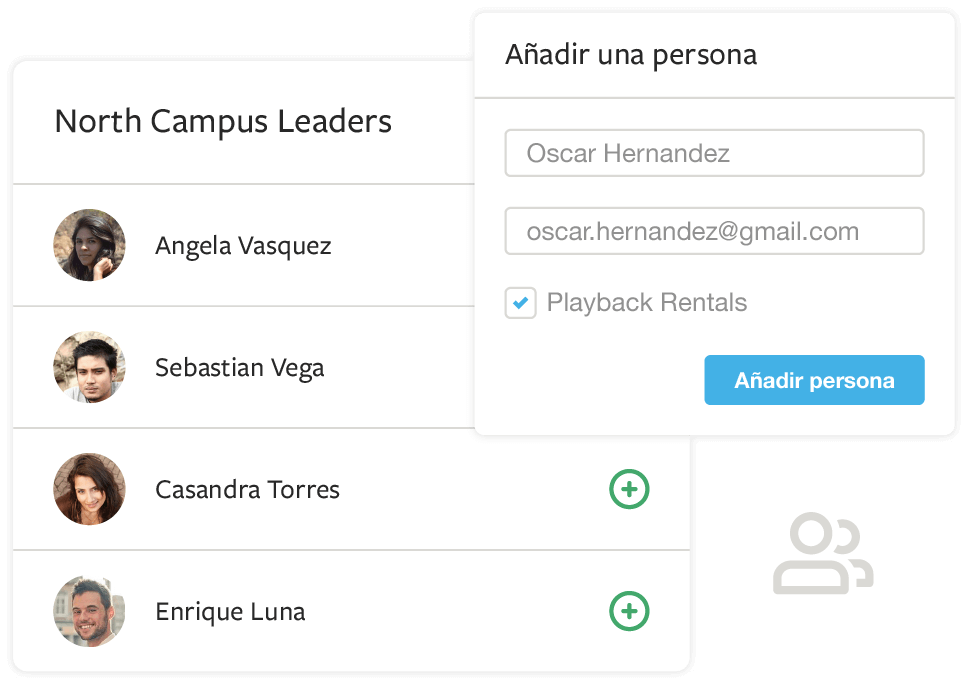Screen dimensions: 968x684
Task: Click the Playback Rentals checkbox label text
Action: click(646, 303)
